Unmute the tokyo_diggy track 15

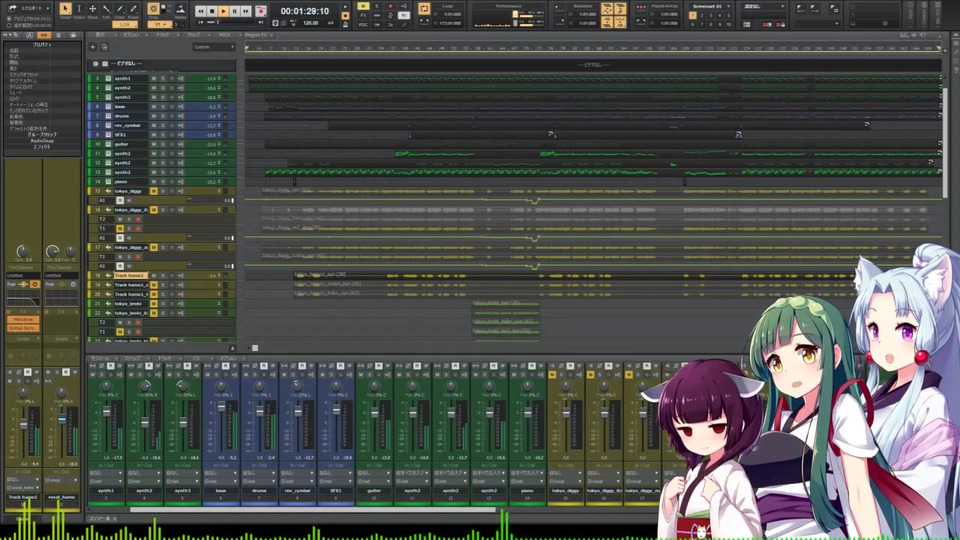[x=153, y=191]
